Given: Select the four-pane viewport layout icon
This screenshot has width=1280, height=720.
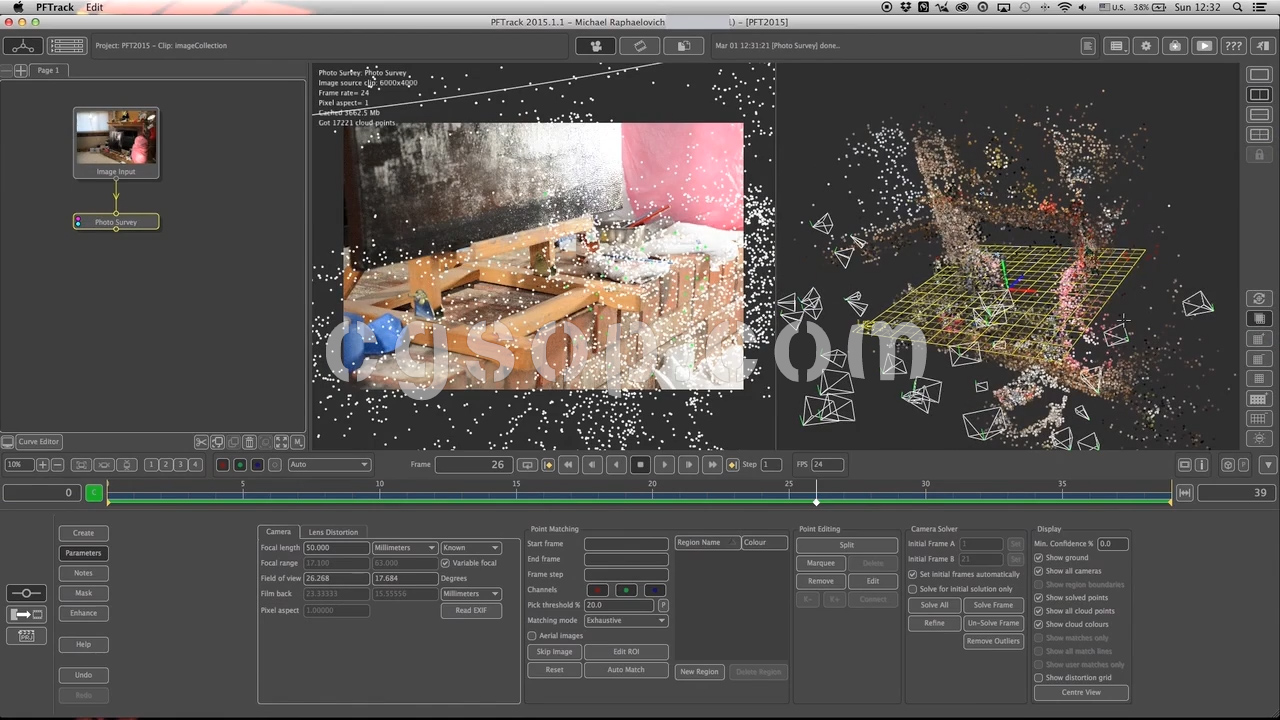Looking at the screenshot, I should pos(1259,135).
